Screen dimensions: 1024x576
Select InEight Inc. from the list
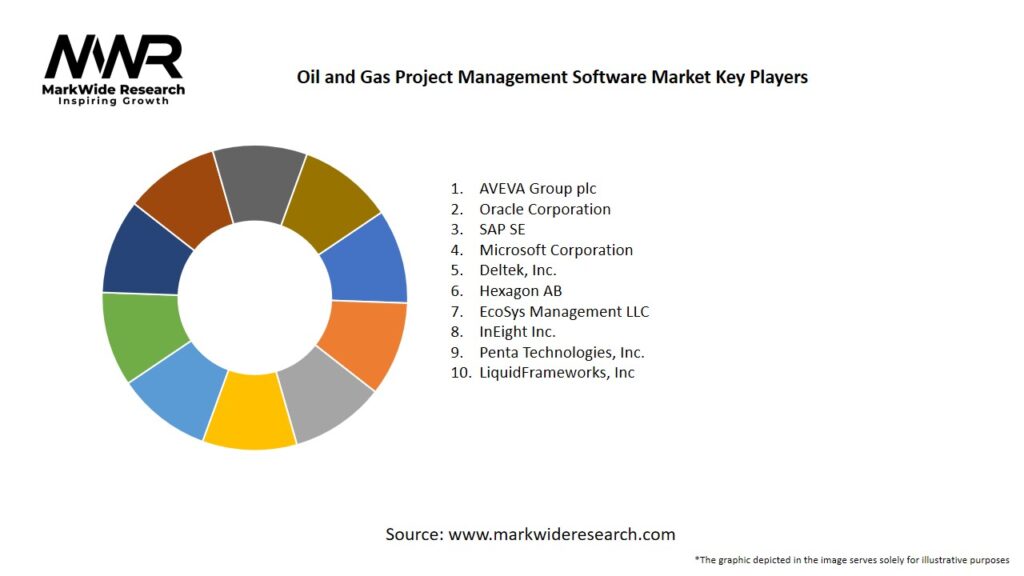pyautogui.click(x=517, y=331)
